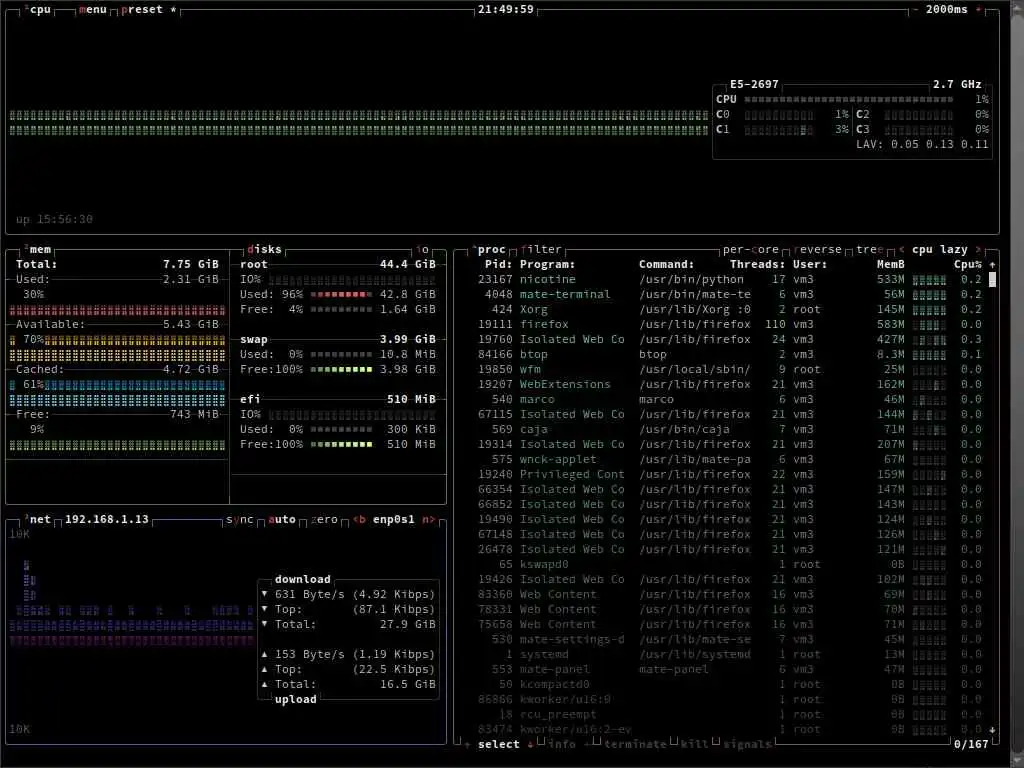Select previous network interface with b arrow

359,520
